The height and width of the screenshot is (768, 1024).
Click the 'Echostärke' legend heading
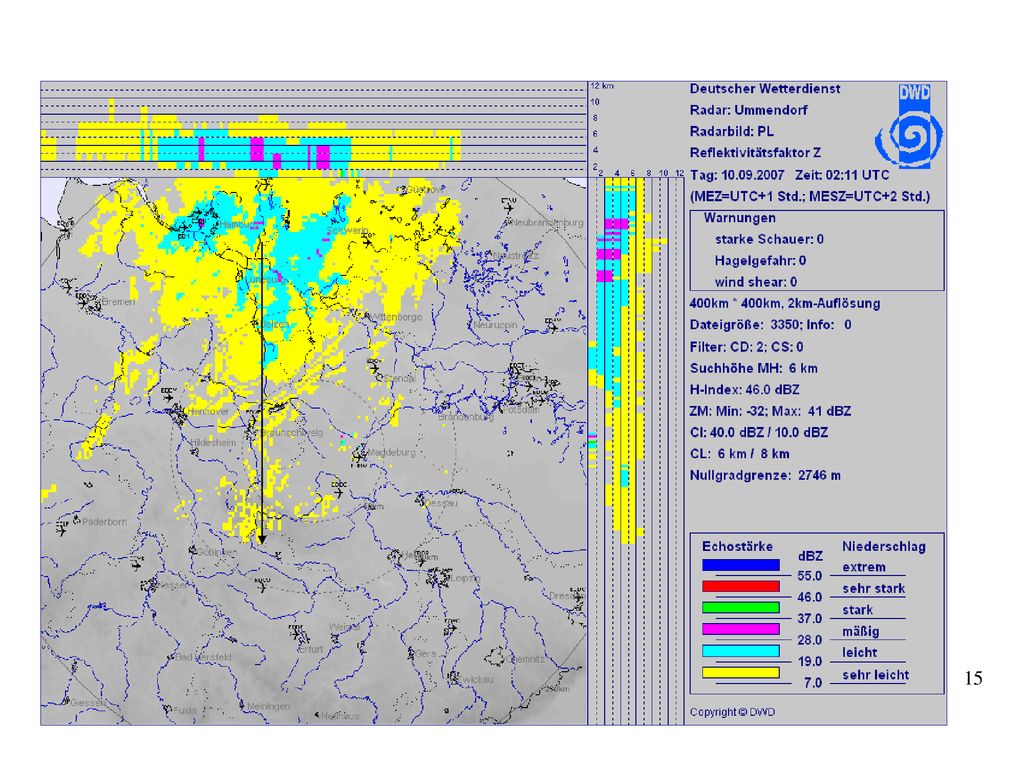click(737, 547)
